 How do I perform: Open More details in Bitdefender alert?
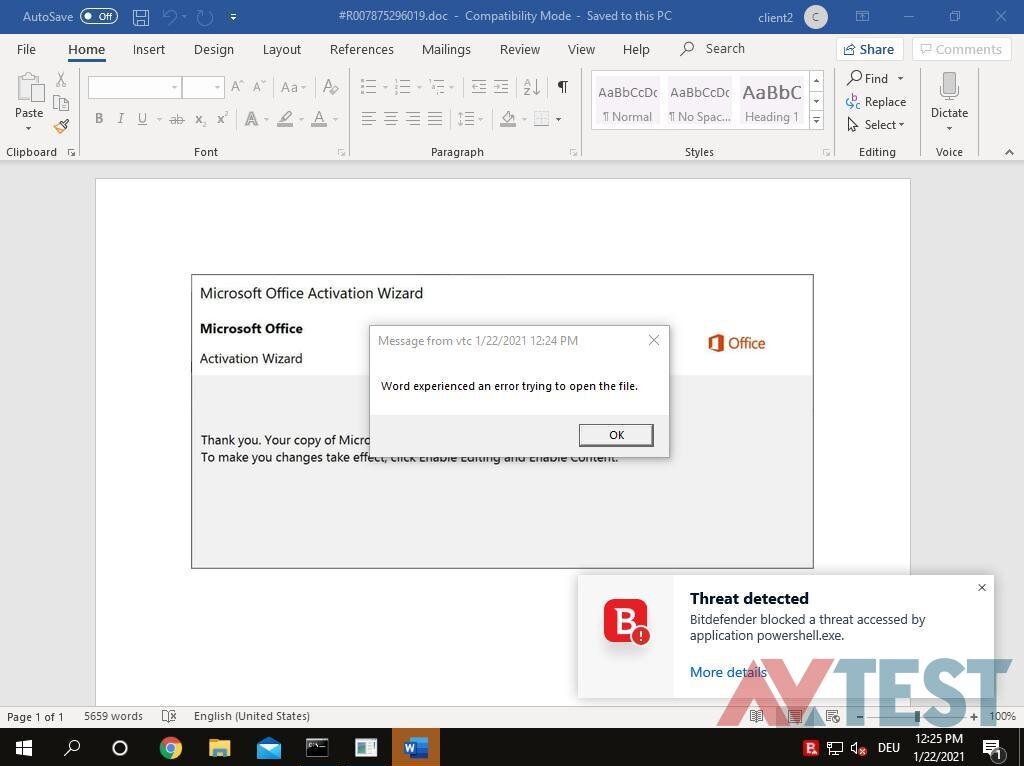727,672
